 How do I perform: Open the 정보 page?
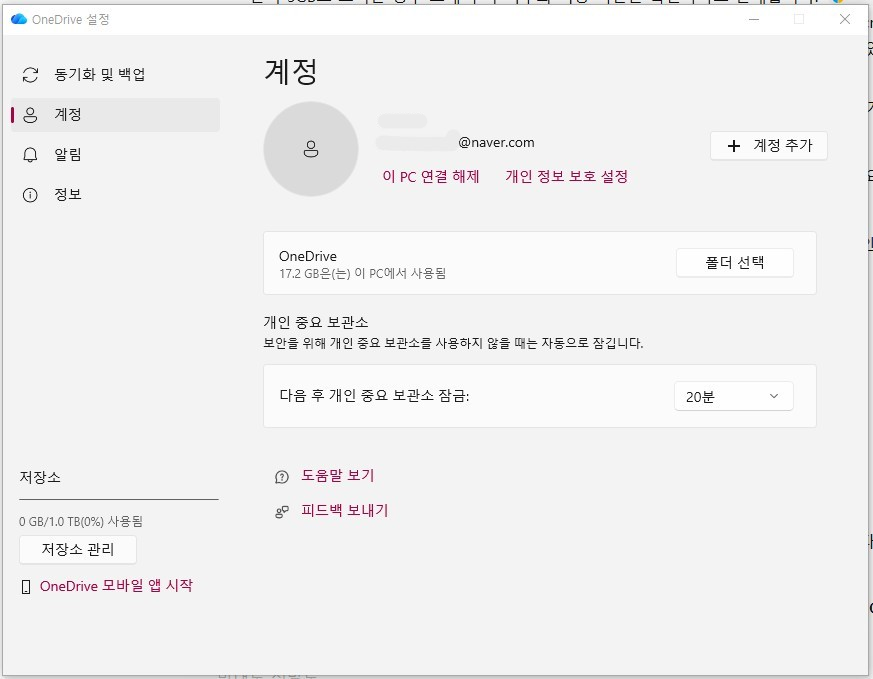coord(115,195)
